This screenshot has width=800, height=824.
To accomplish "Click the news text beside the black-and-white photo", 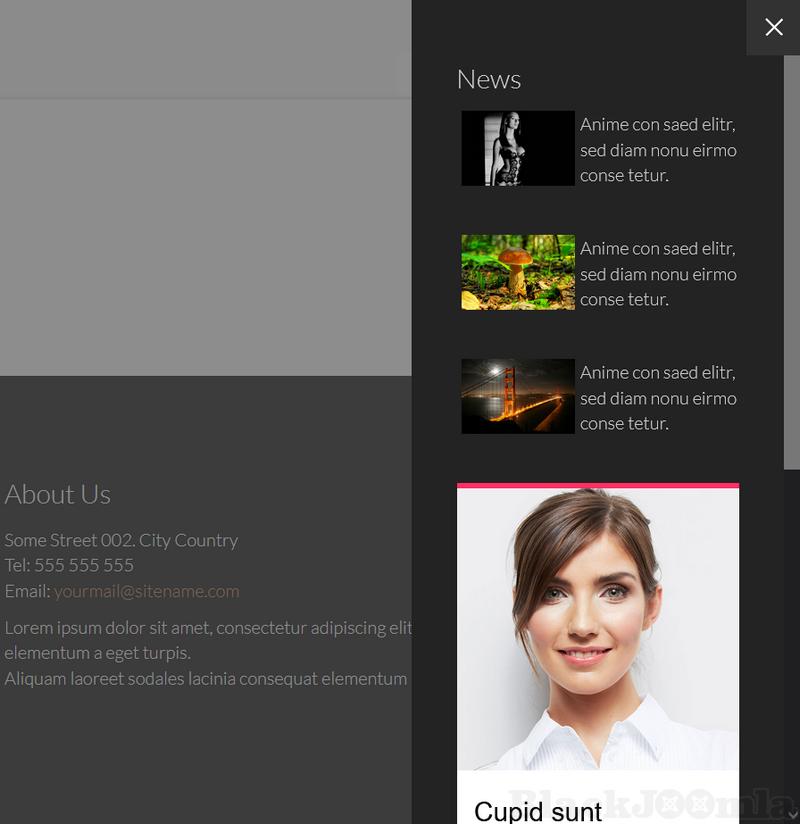I will point(657,150).
